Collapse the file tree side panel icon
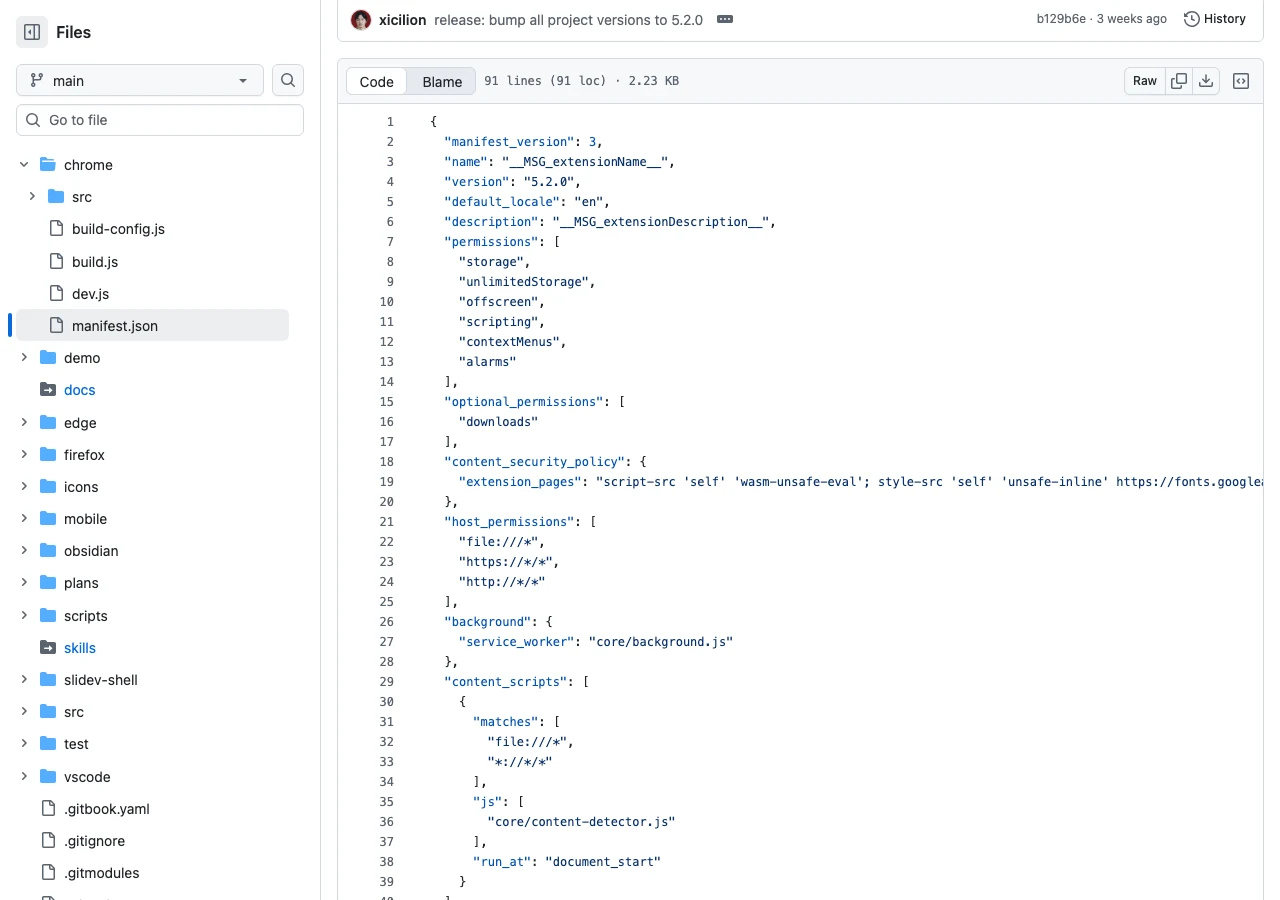 coord(32,32)
